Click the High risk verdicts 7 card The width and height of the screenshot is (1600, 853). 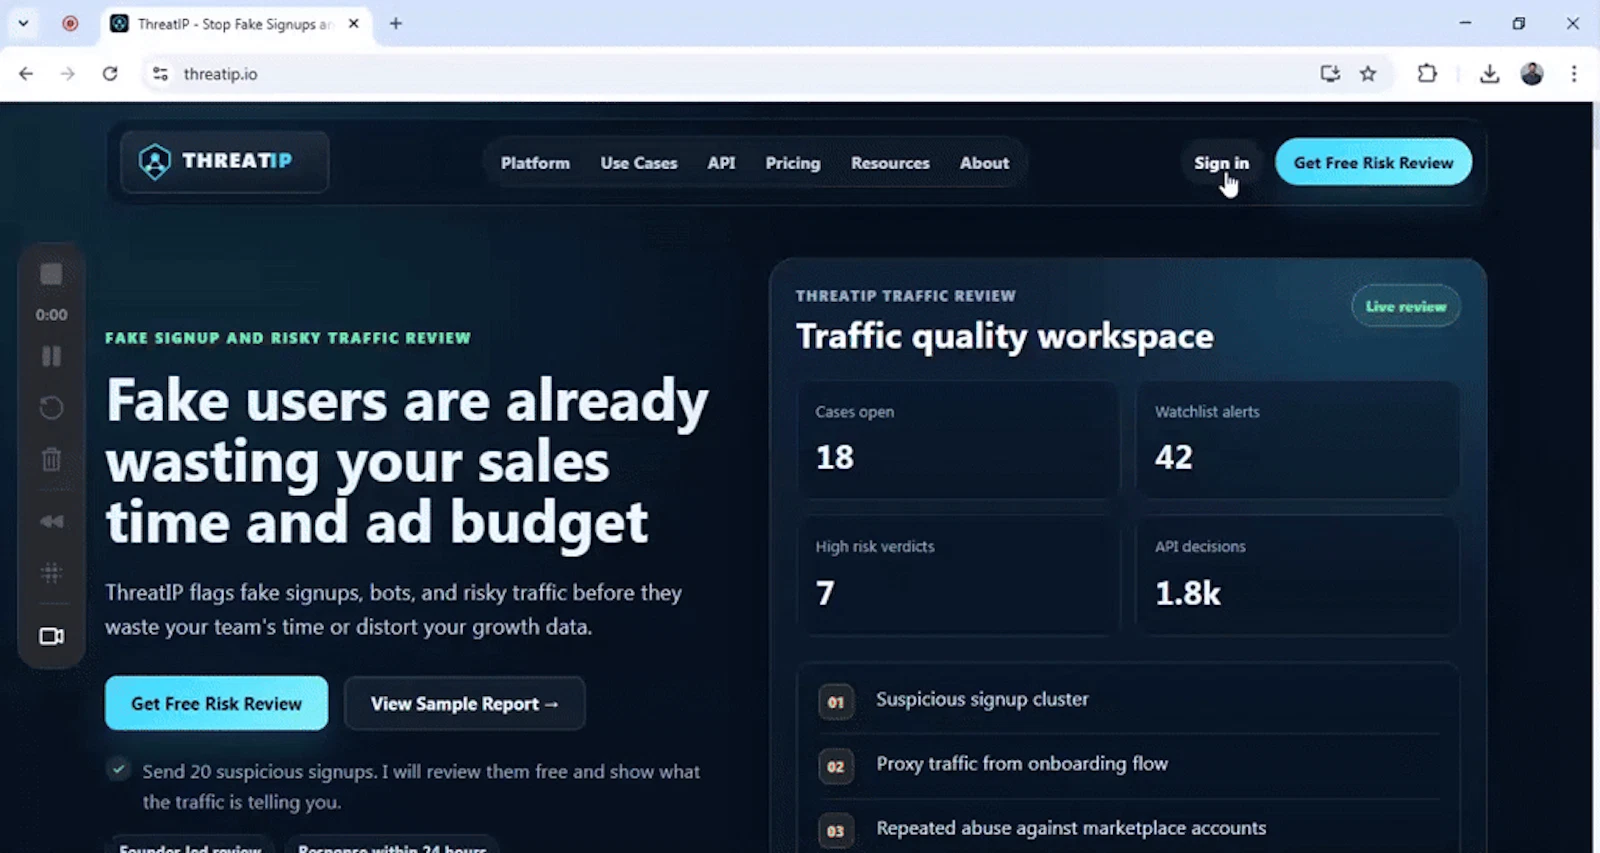coord(958,575)
